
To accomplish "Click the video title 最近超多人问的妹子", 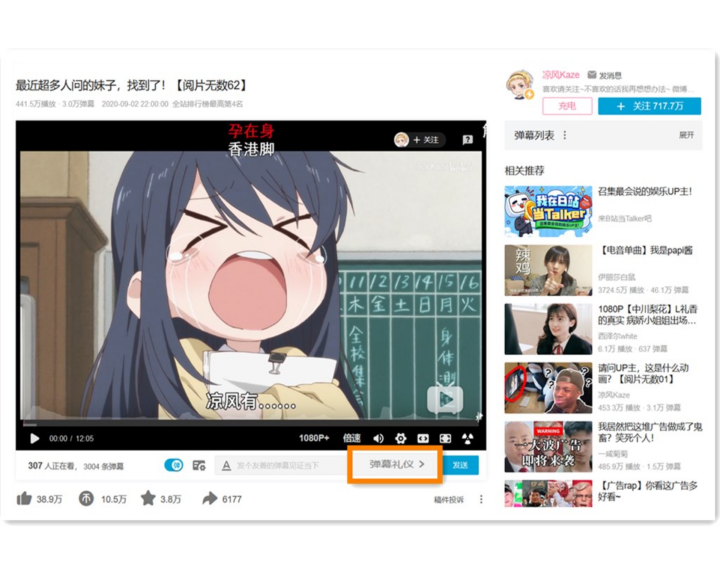I will [133, 85].
